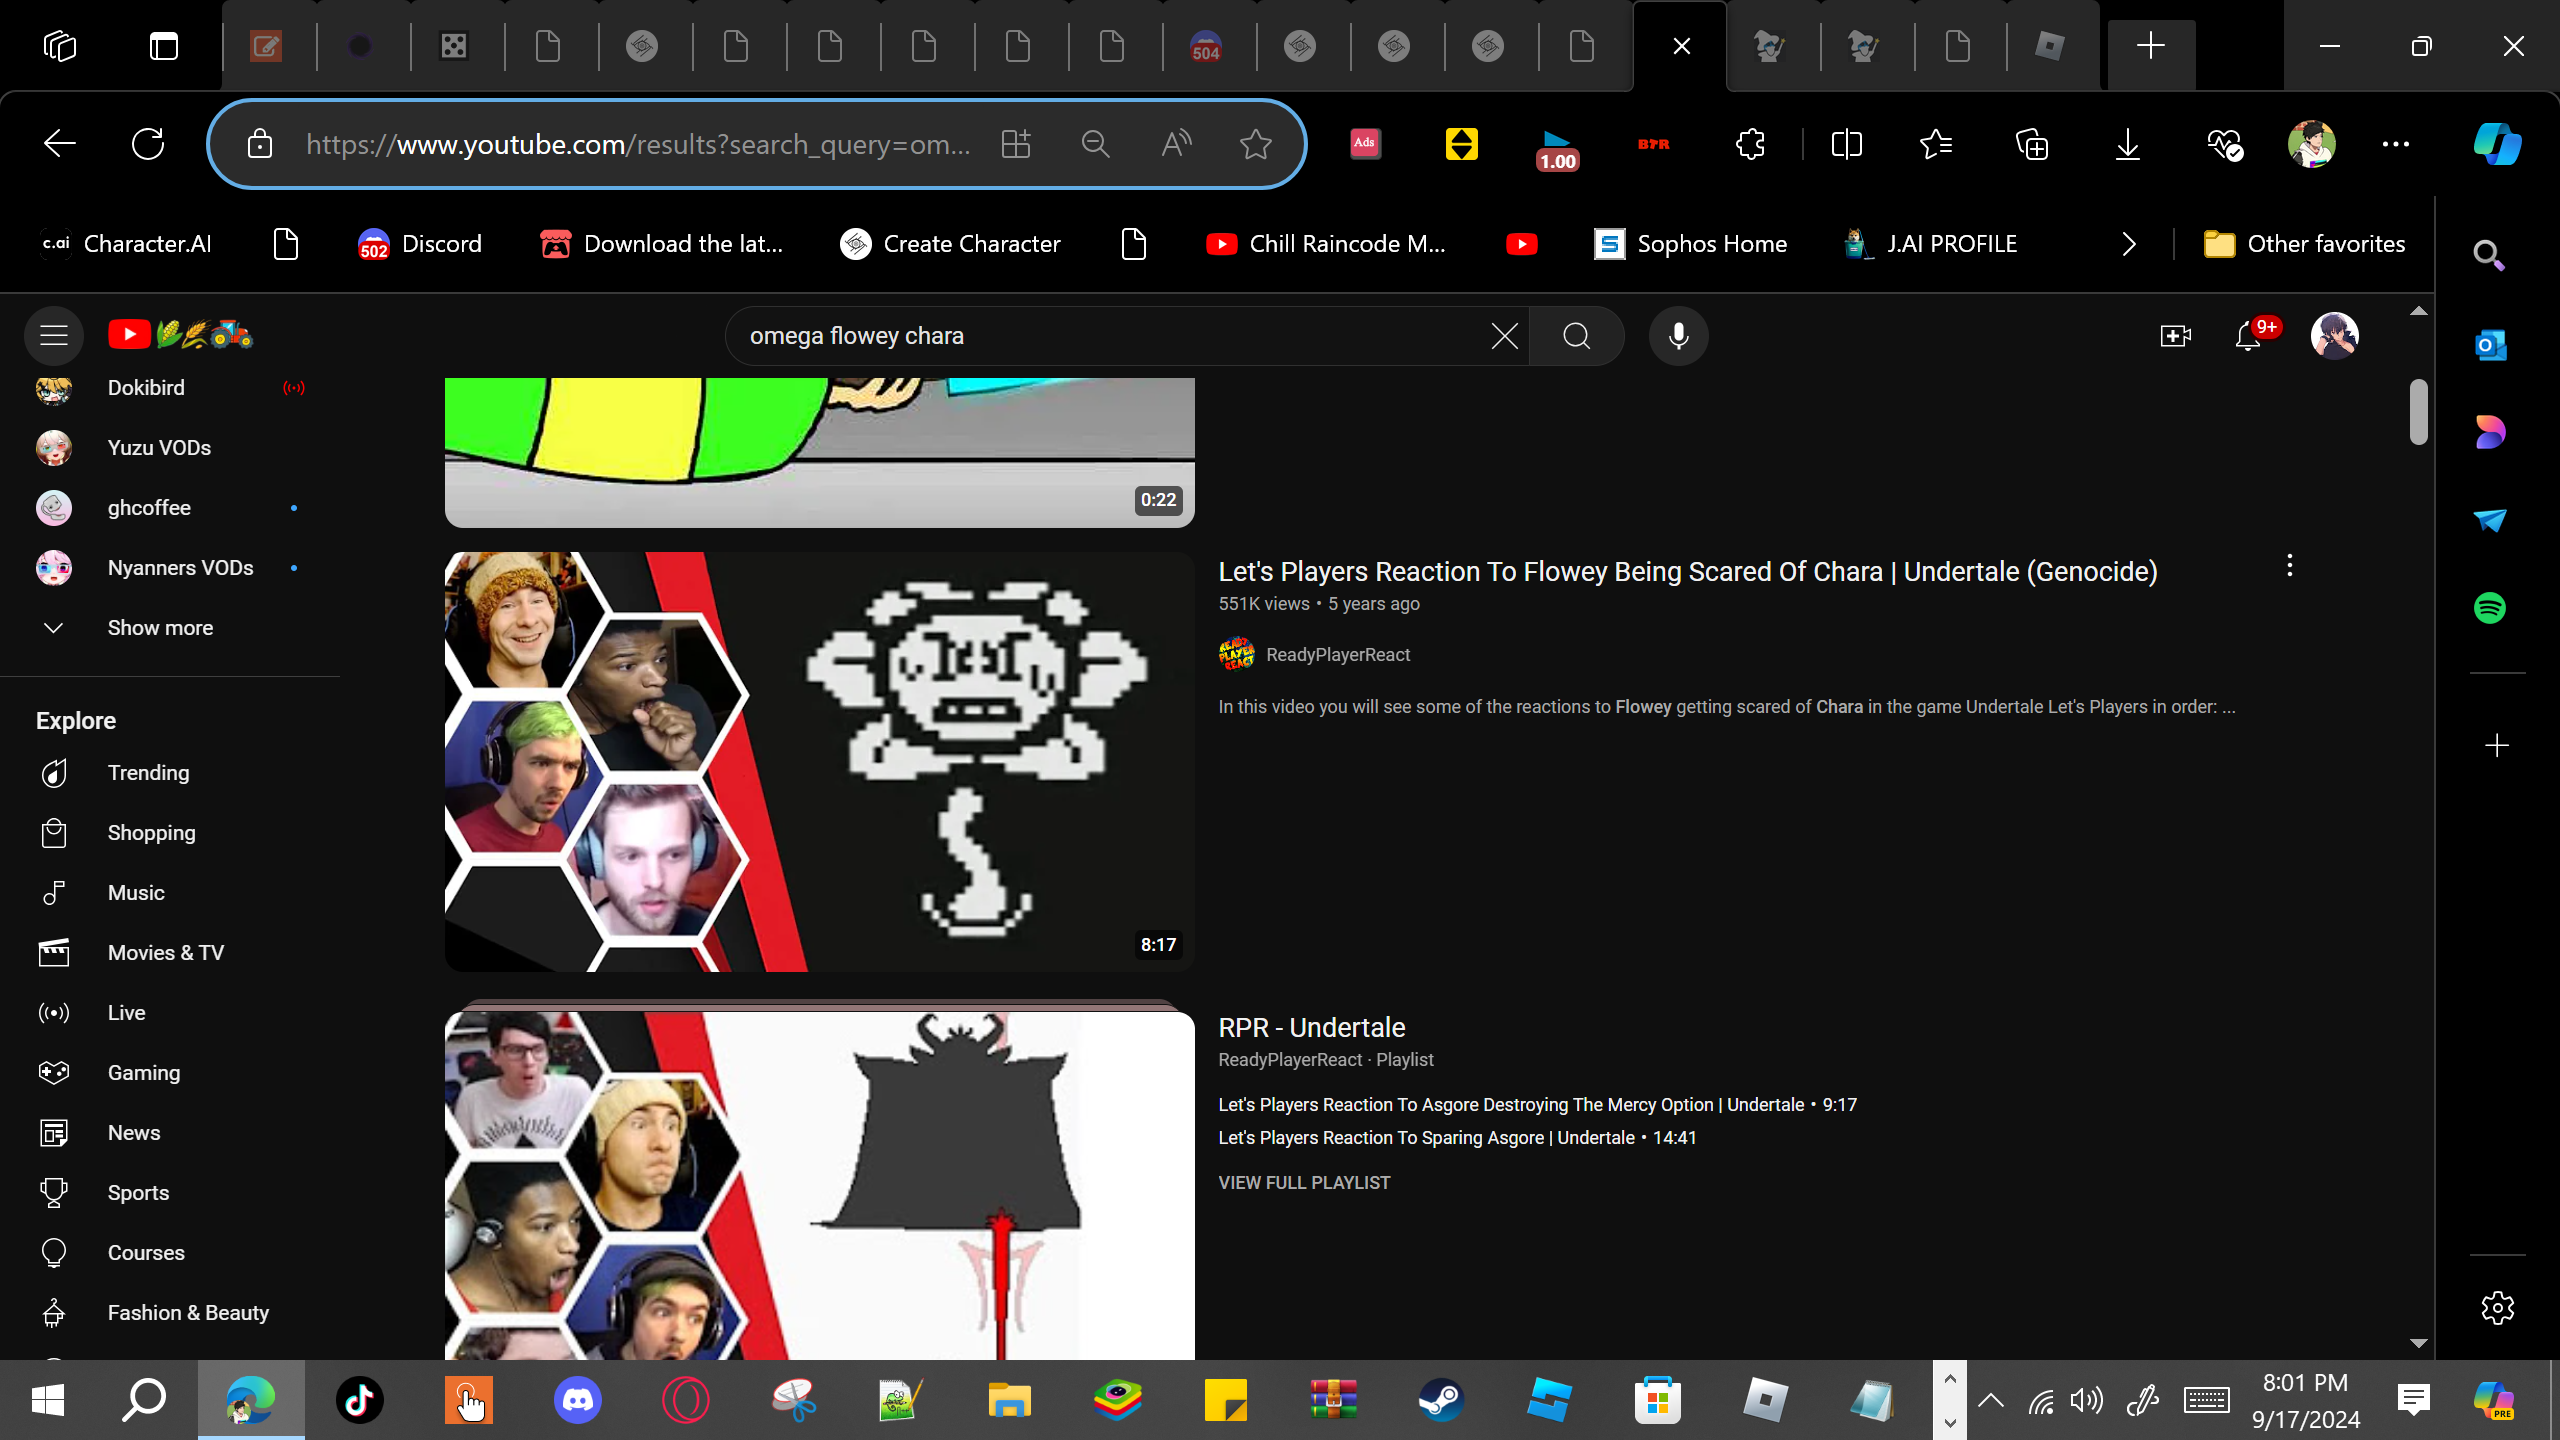
Task: Click the voice search microphone button
Action: [x=1679, y=336]
